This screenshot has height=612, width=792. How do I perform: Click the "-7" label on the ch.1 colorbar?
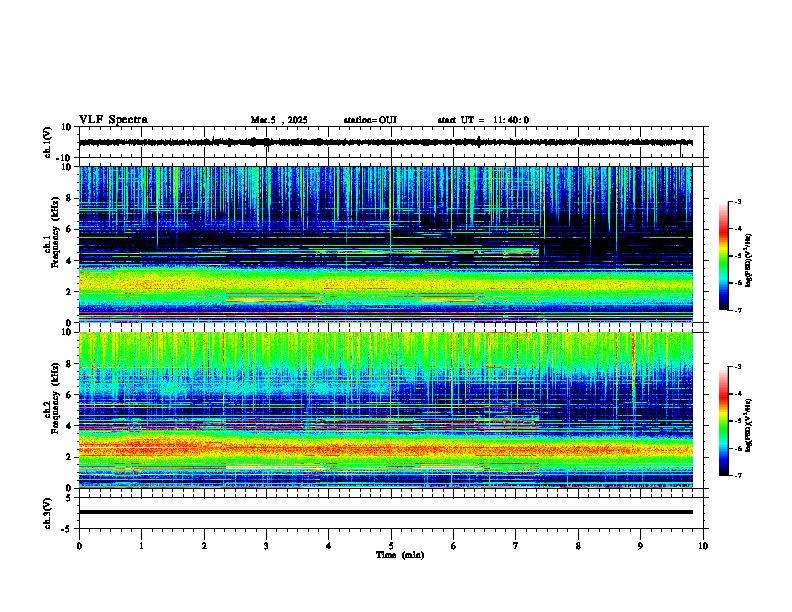[737, 310]
